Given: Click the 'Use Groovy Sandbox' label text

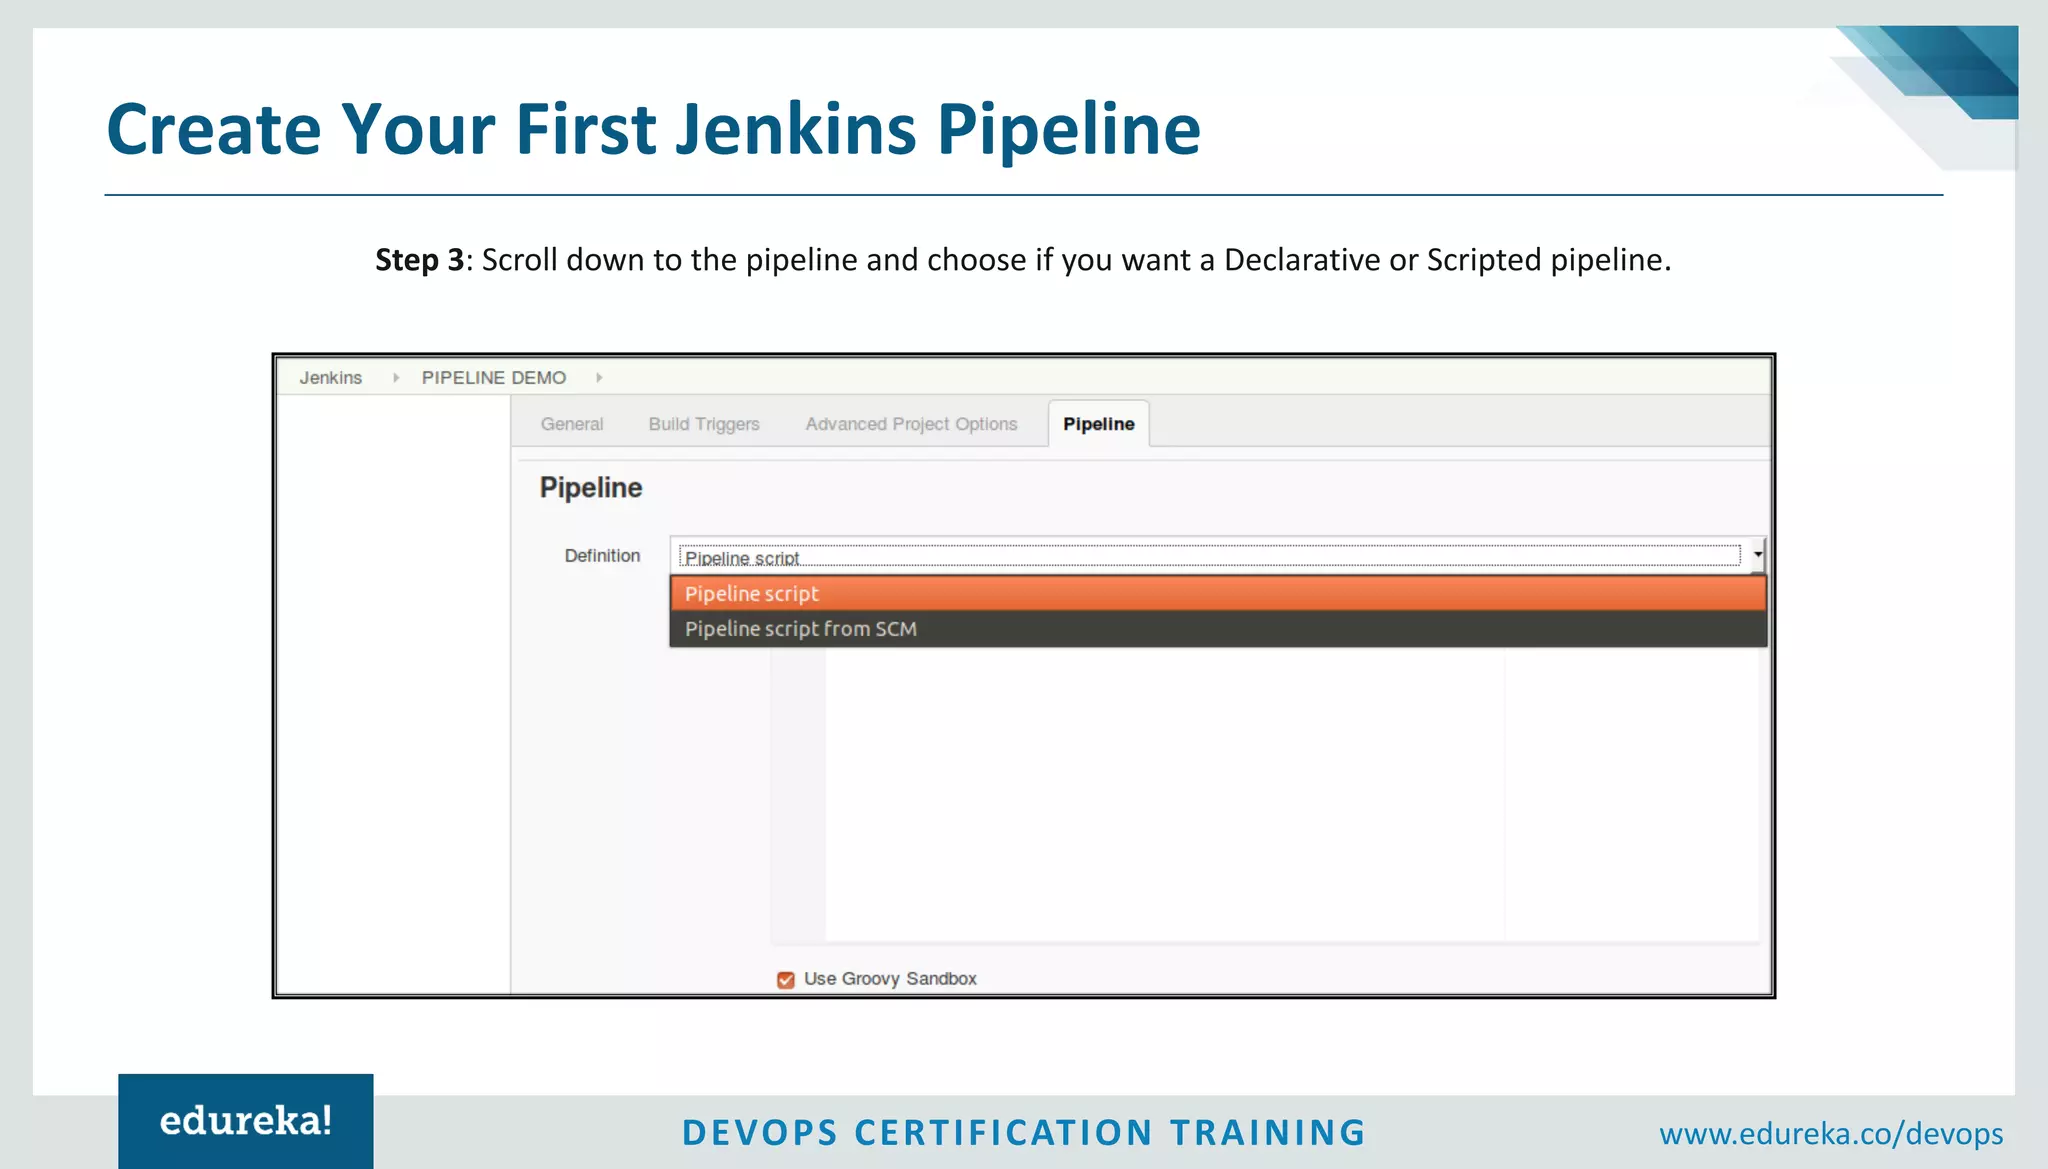Looking at the screenshot, I should (890, 979).
